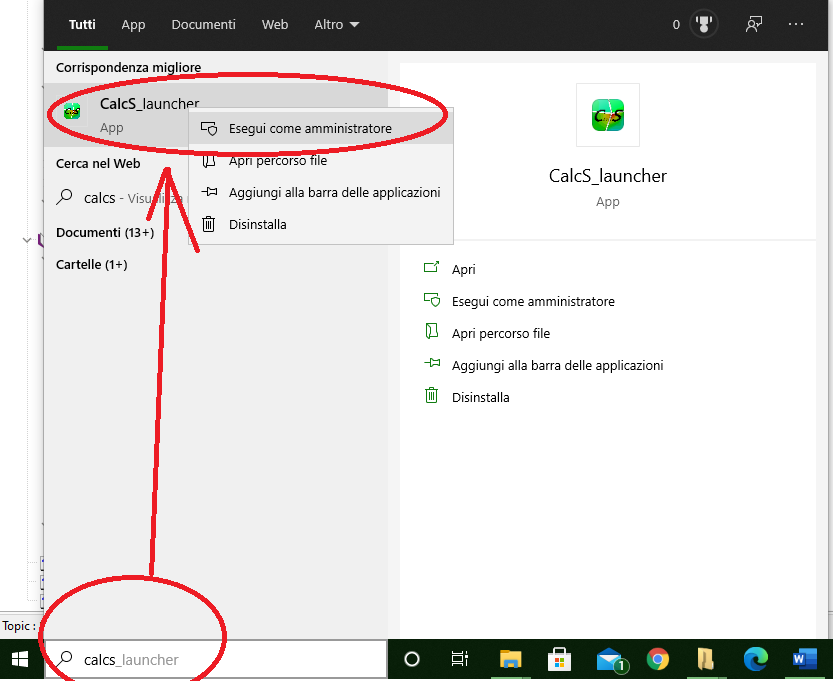Image resolution: width=833 pixels, height=681 pixels.
Task: Click the feedback person icon
Action: click(754, 24)
